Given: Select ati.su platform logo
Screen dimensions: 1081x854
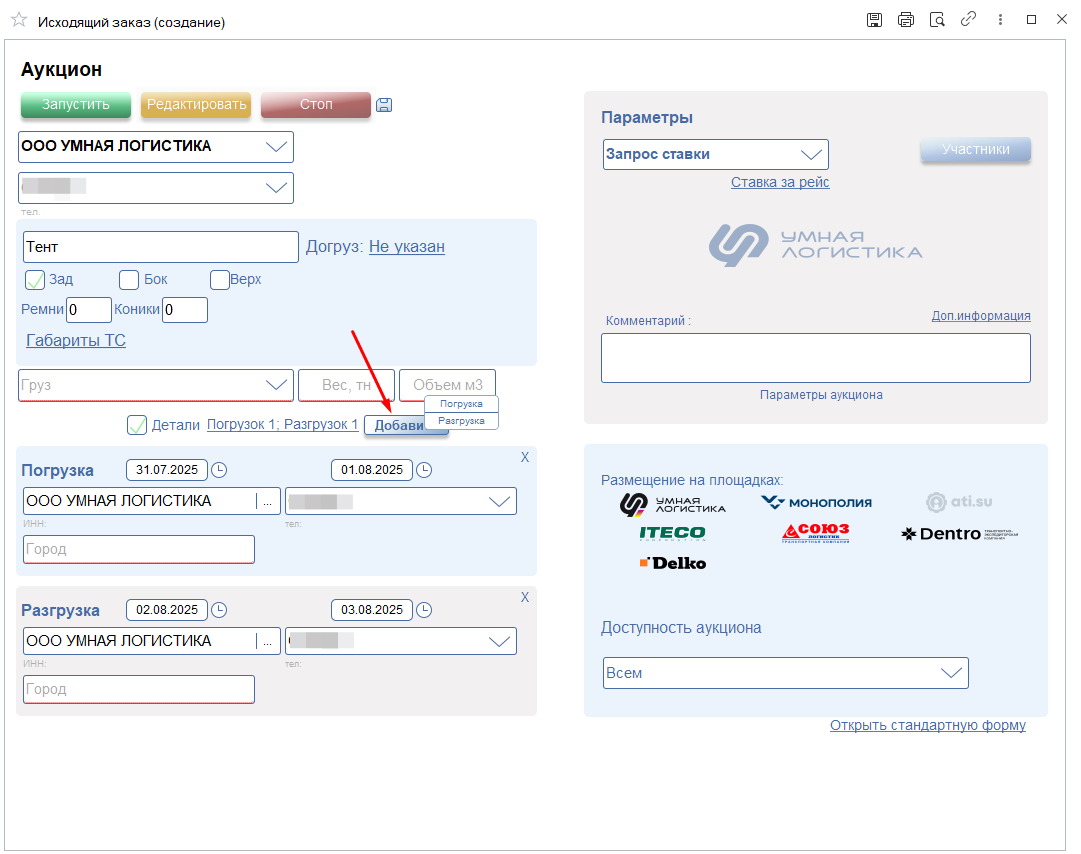Looking at the screenshot, I should (959, 502).
